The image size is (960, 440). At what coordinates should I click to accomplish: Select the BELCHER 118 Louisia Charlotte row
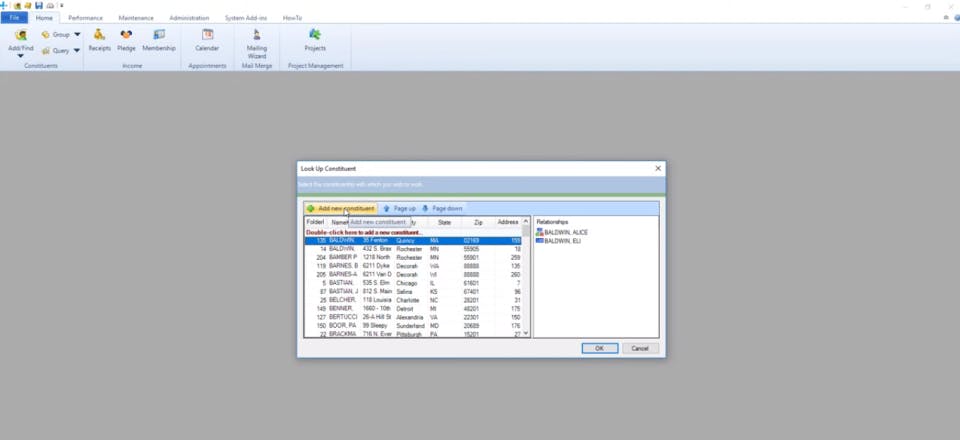point(413,300)
